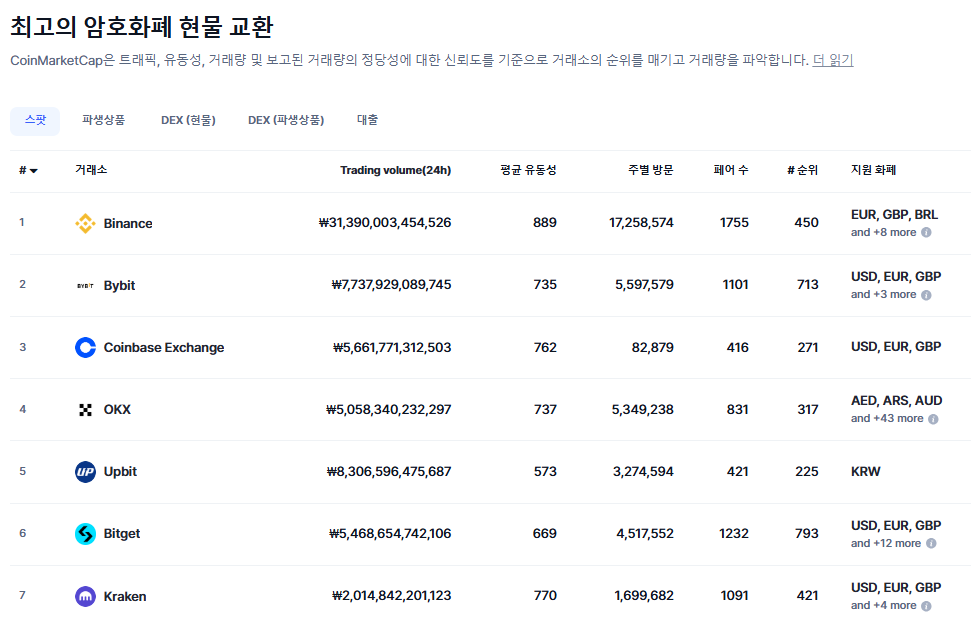Viewport: 971px width, 623px height.
Task: Sort by Trading volume(24h) header
Action: click(x=395, y=170)
